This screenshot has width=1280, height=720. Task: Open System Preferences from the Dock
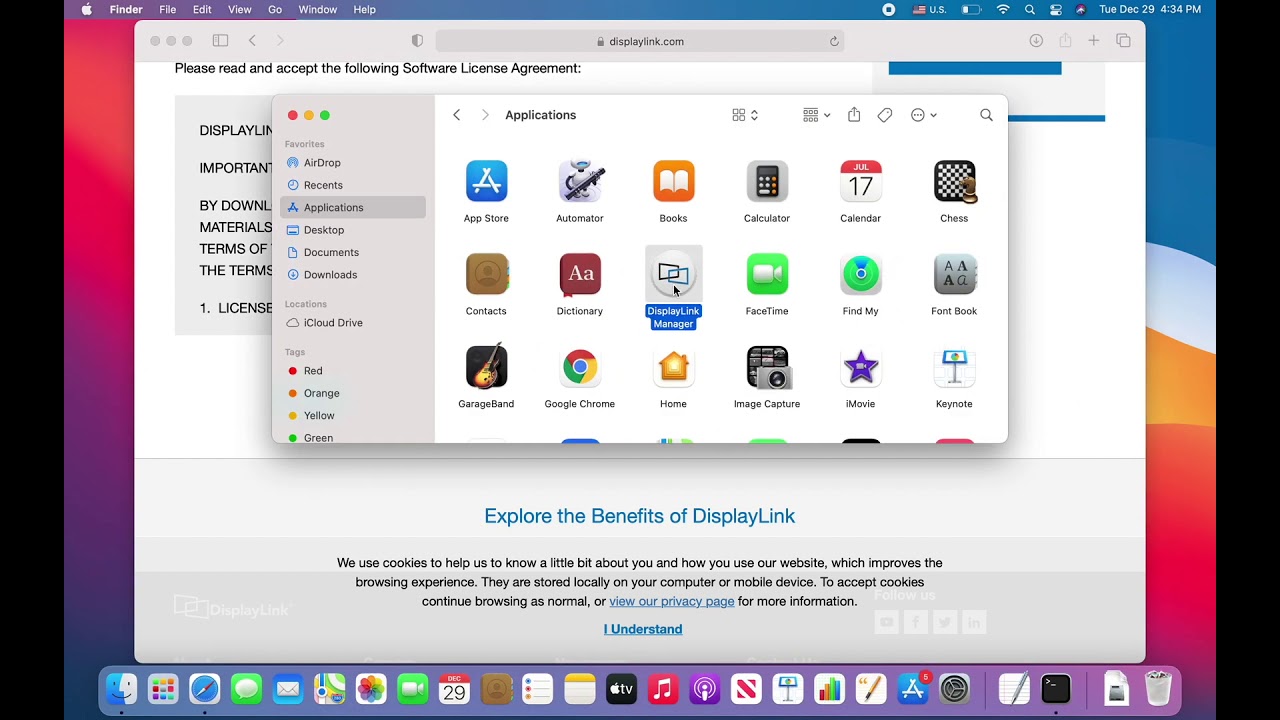(955, 689)
